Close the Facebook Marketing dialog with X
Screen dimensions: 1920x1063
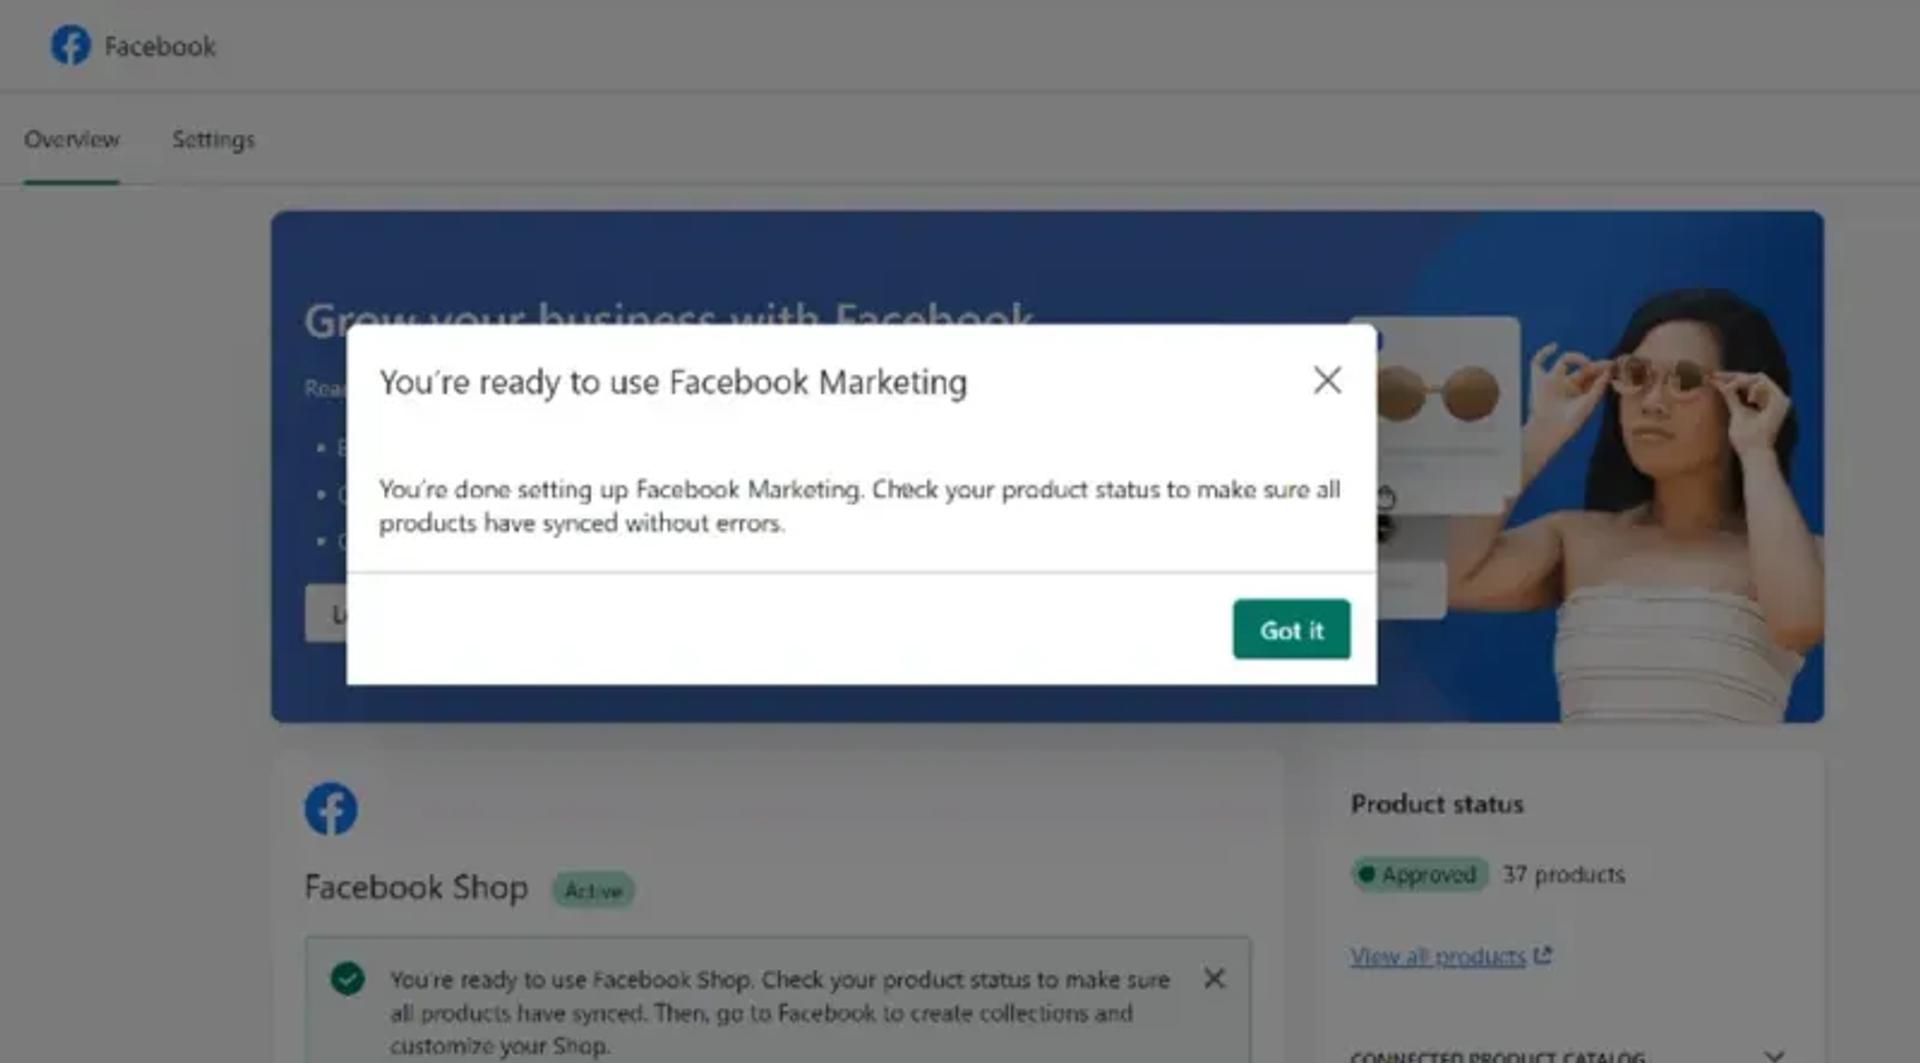click(1327, 380)
